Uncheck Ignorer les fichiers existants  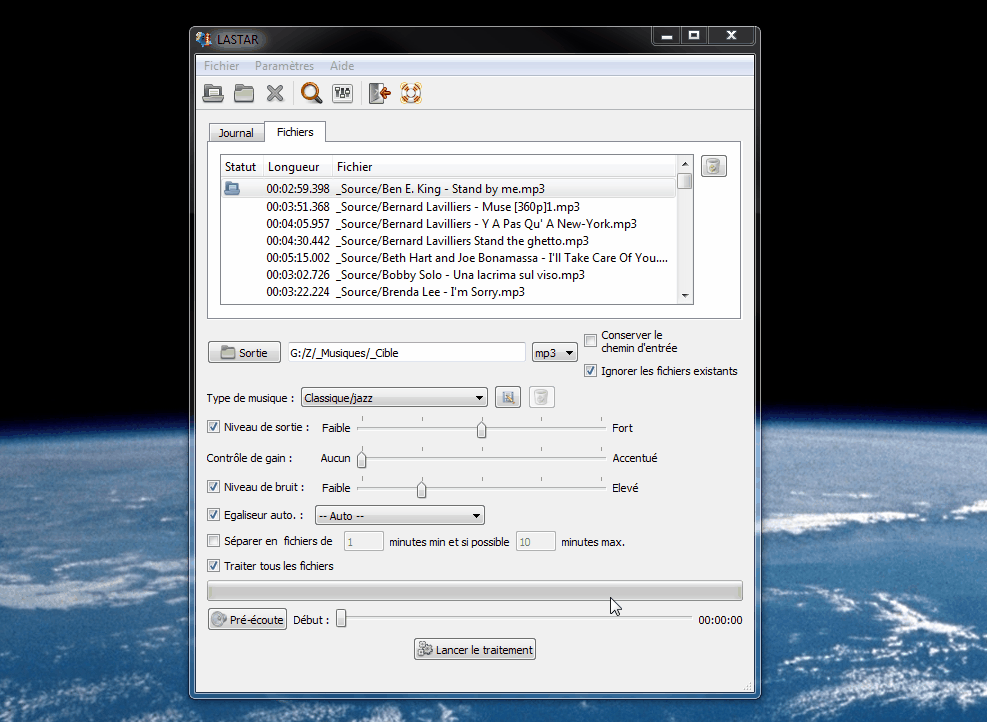point(590,371)
